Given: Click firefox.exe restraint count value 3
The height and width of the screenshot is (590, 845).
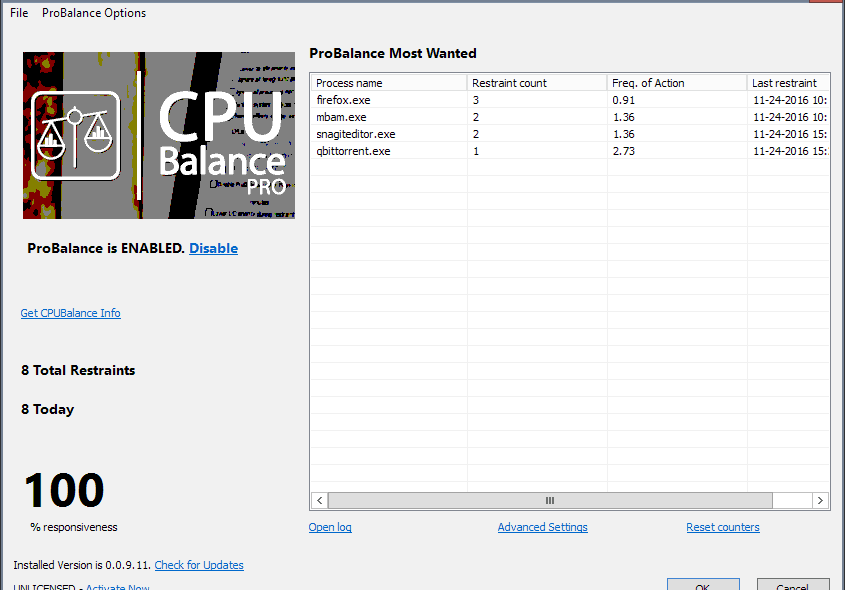Looking at the screenshot, I should pos(476,100).
